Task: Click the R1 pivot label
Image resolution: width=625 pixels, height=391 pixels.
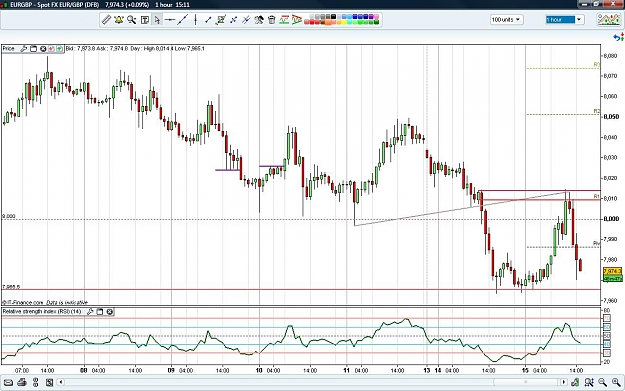Action: click(x=597, y=196)
